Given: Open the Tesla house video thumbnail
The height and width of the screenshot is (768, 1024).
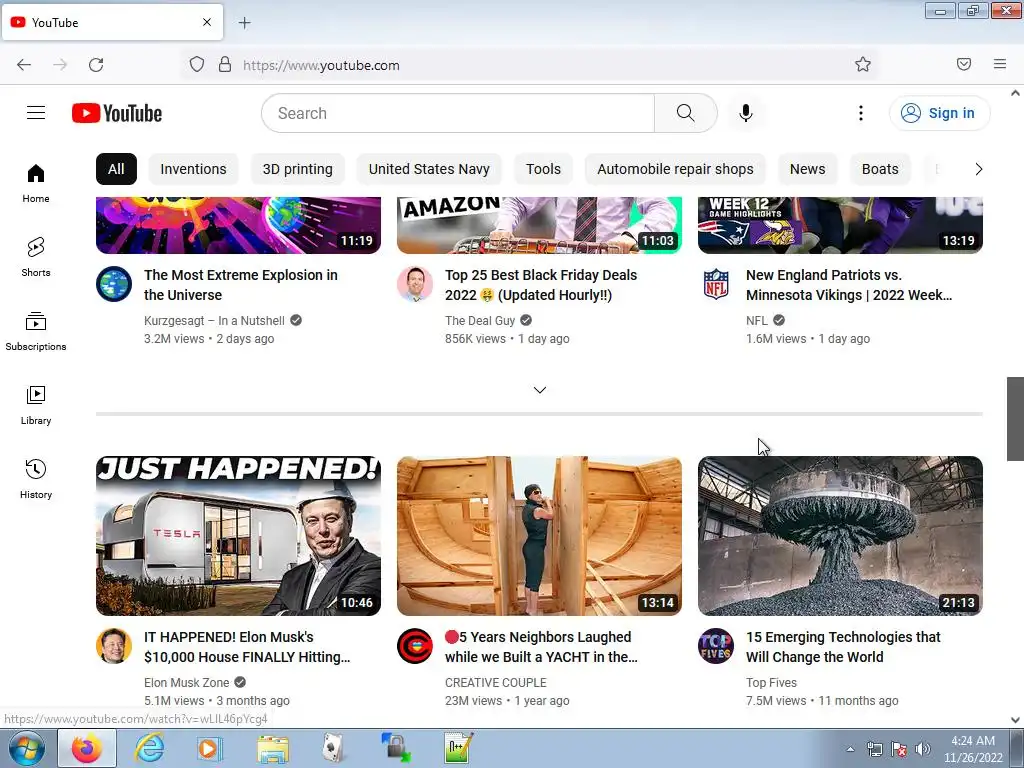Looking at the screenshot, I should (x=238, y=536).
